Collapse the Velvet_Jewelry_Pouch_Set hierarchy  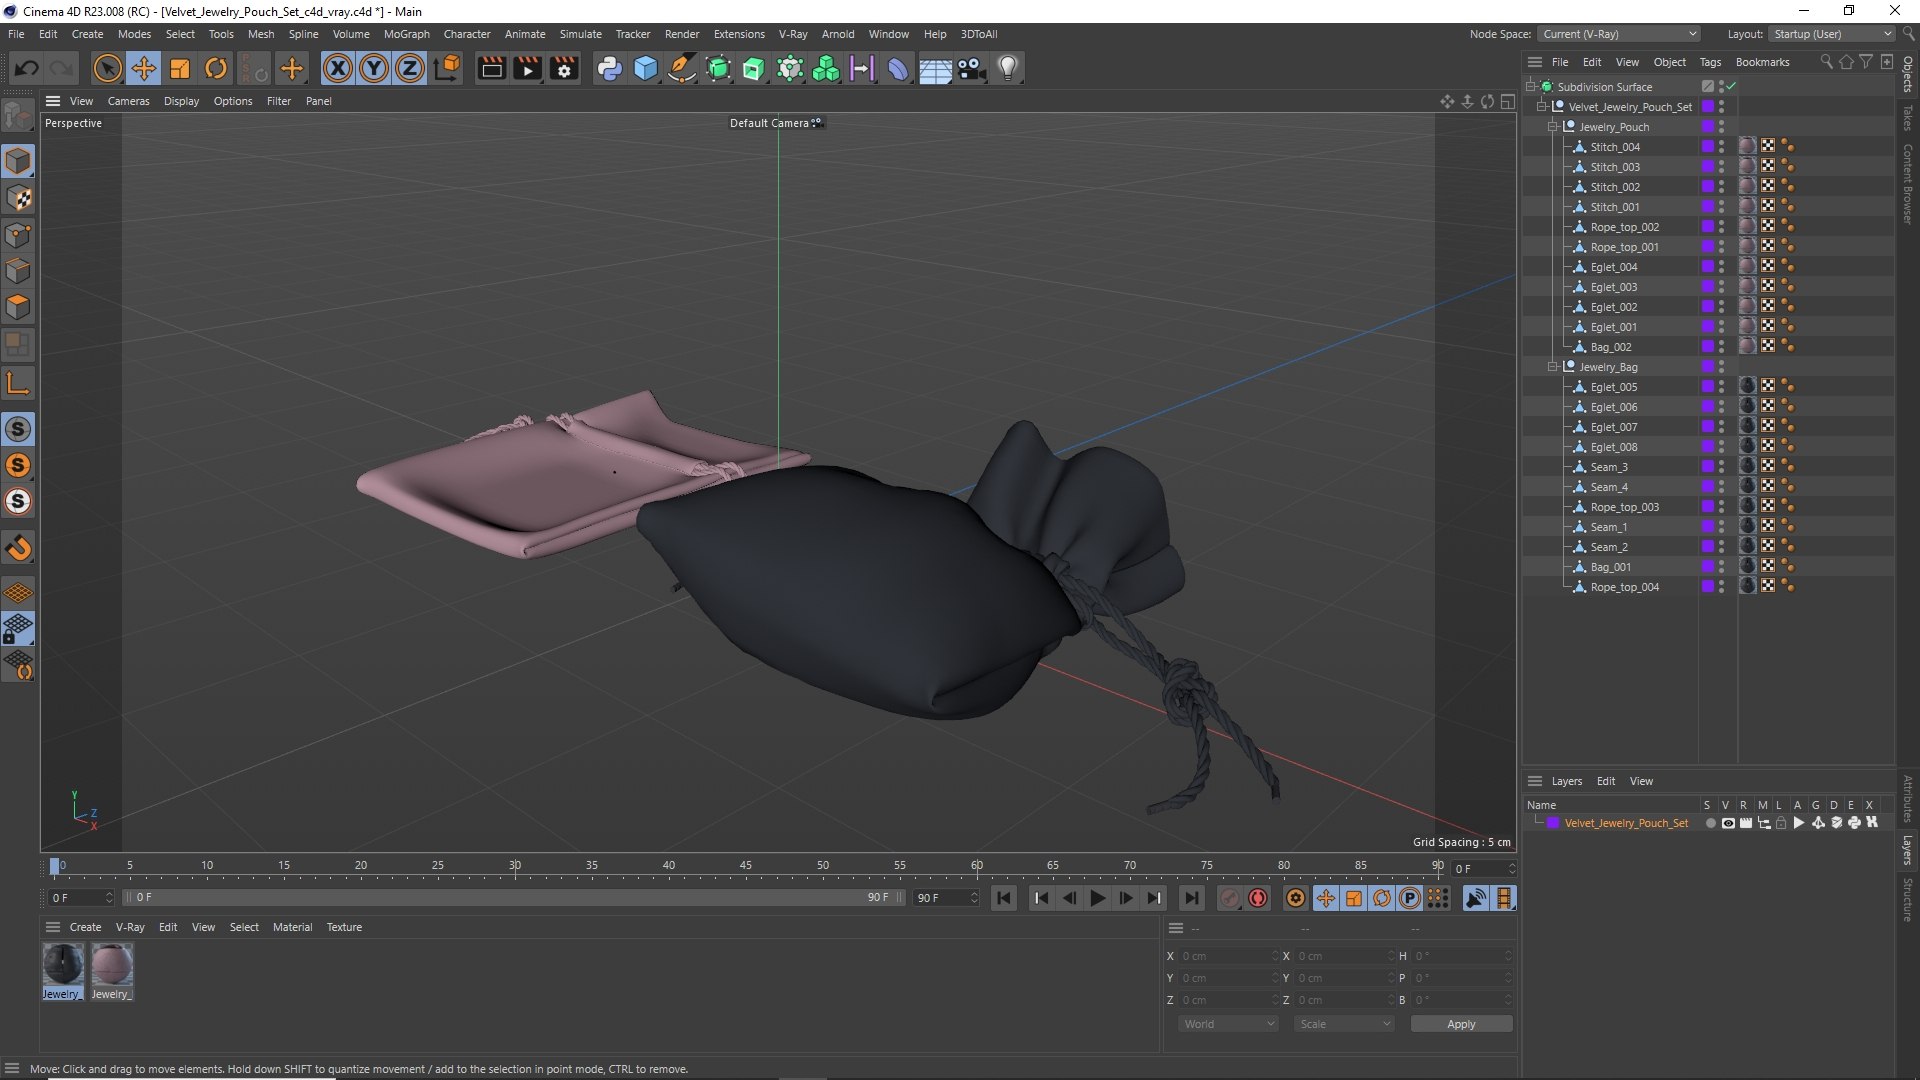1542,107
